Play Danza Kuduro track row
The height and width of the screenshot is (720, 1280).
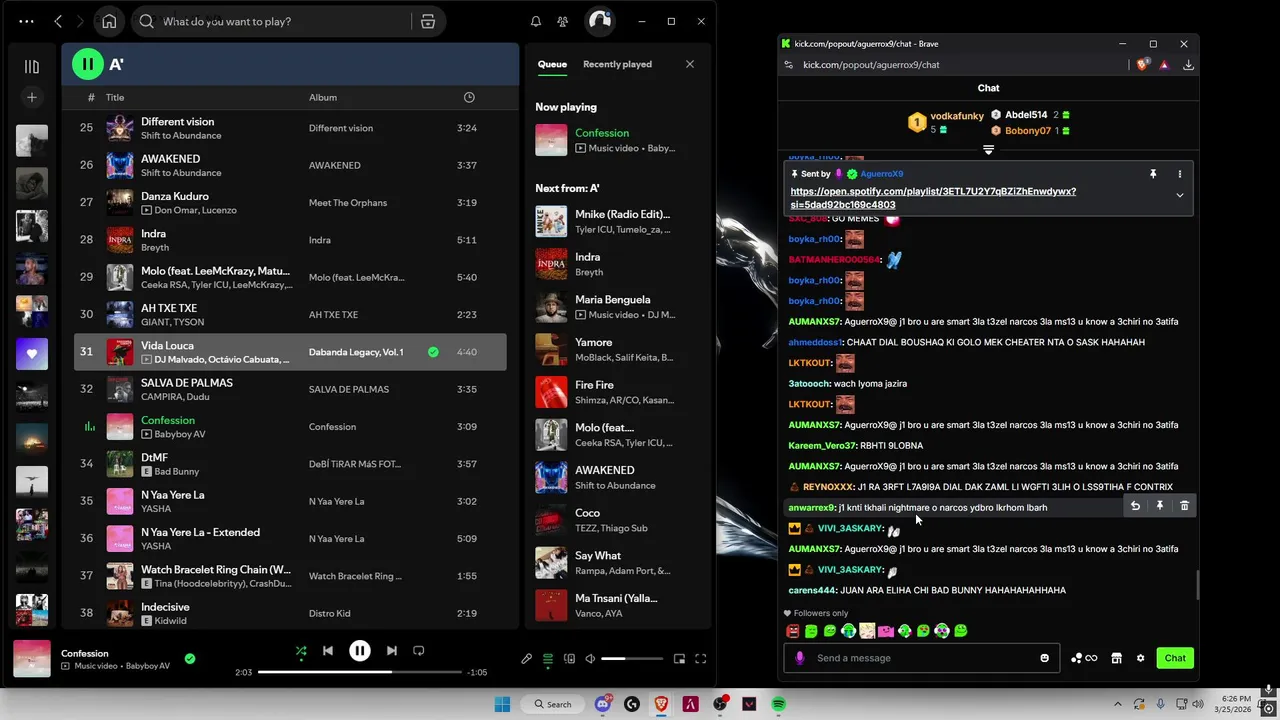(290, 202)
